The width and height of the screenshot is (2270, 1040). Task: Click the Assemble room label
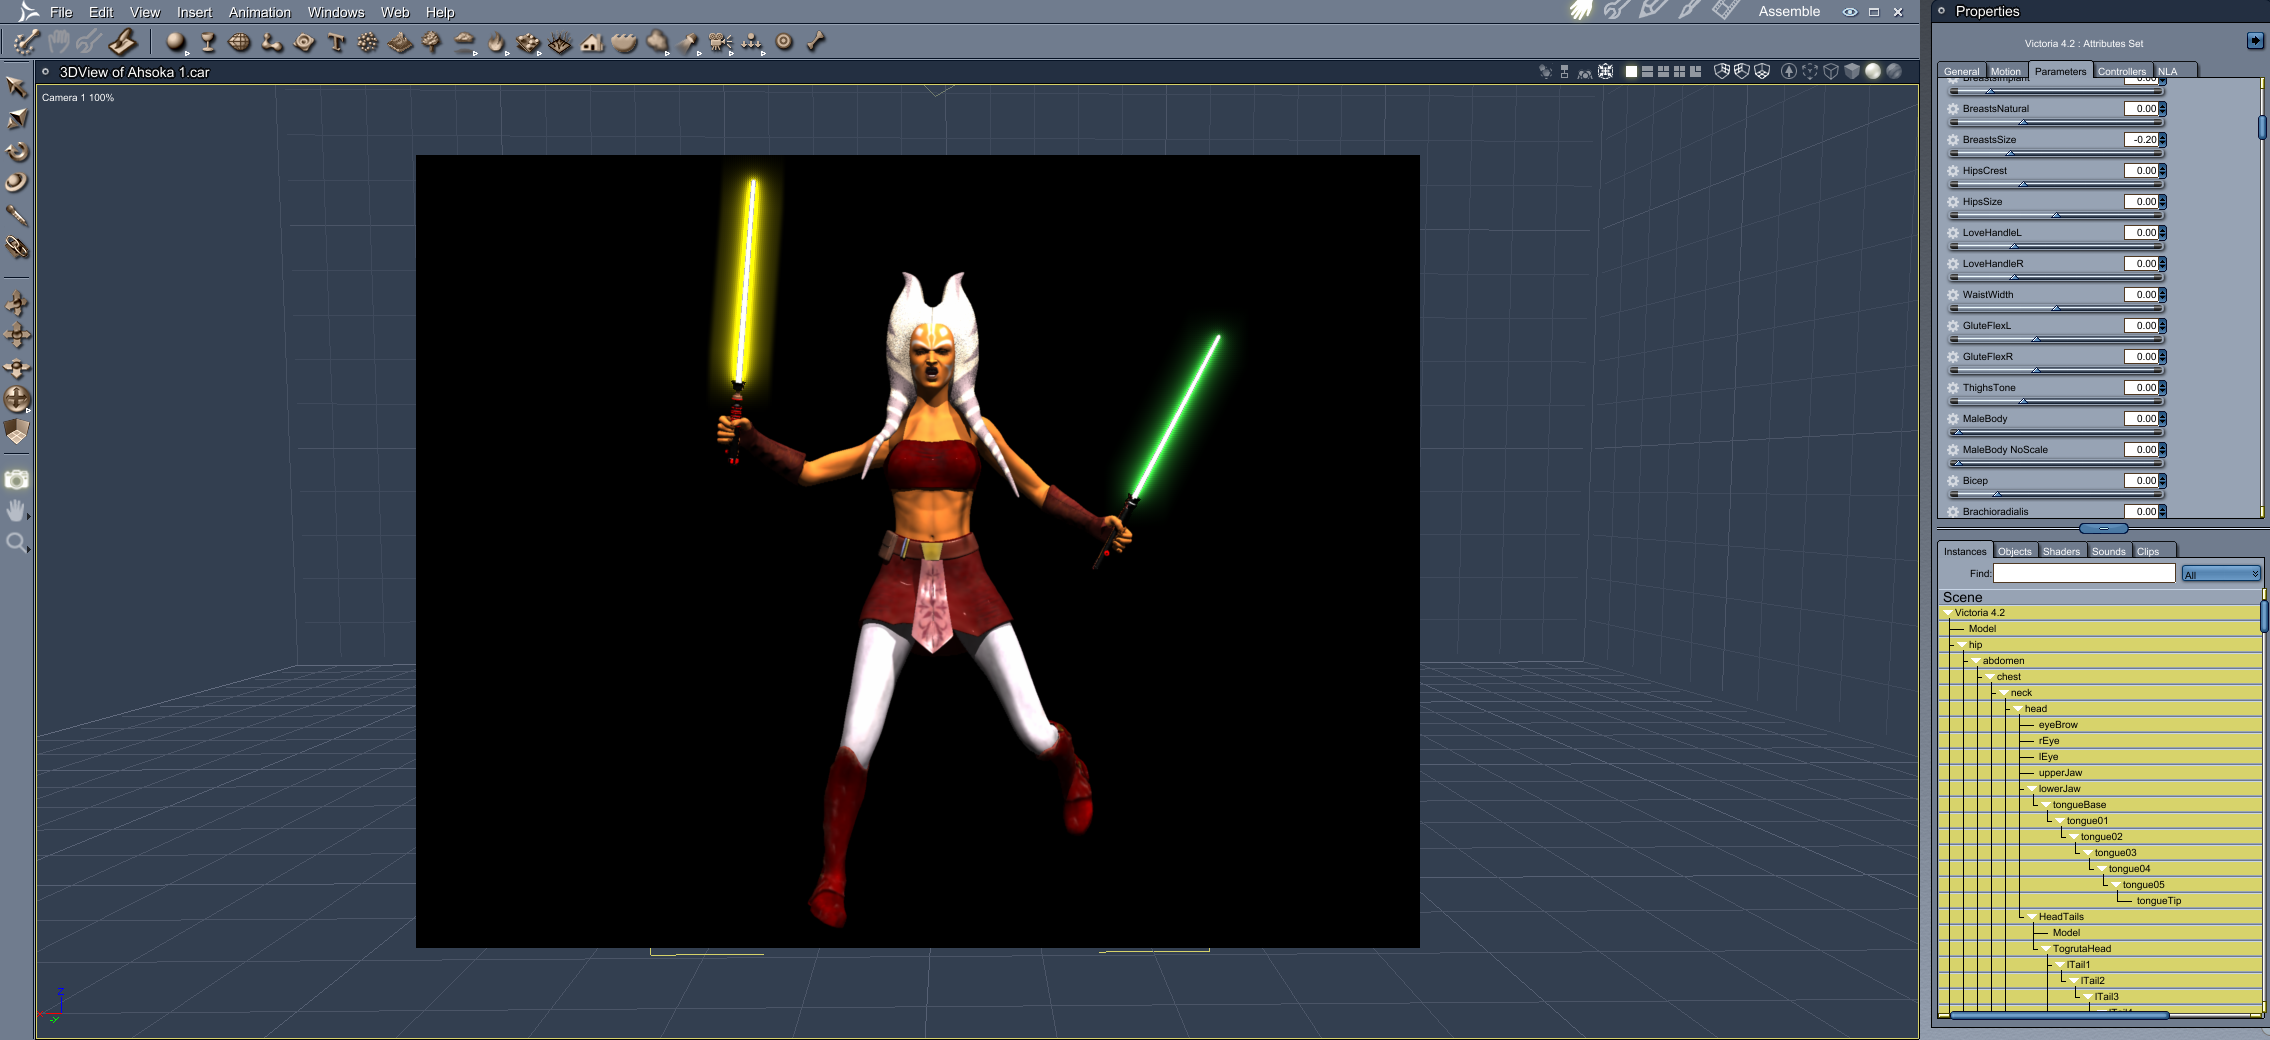(1789, 12)
